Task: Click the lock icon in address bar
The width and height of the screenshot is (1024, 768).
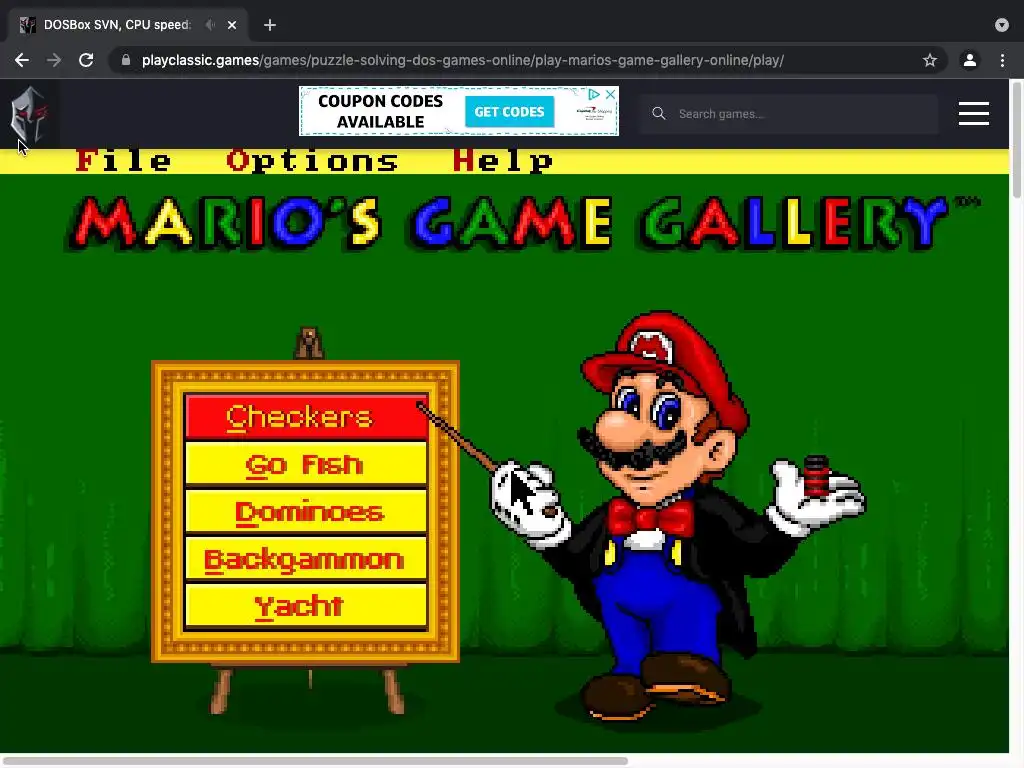Action: (x=126, y=60)
